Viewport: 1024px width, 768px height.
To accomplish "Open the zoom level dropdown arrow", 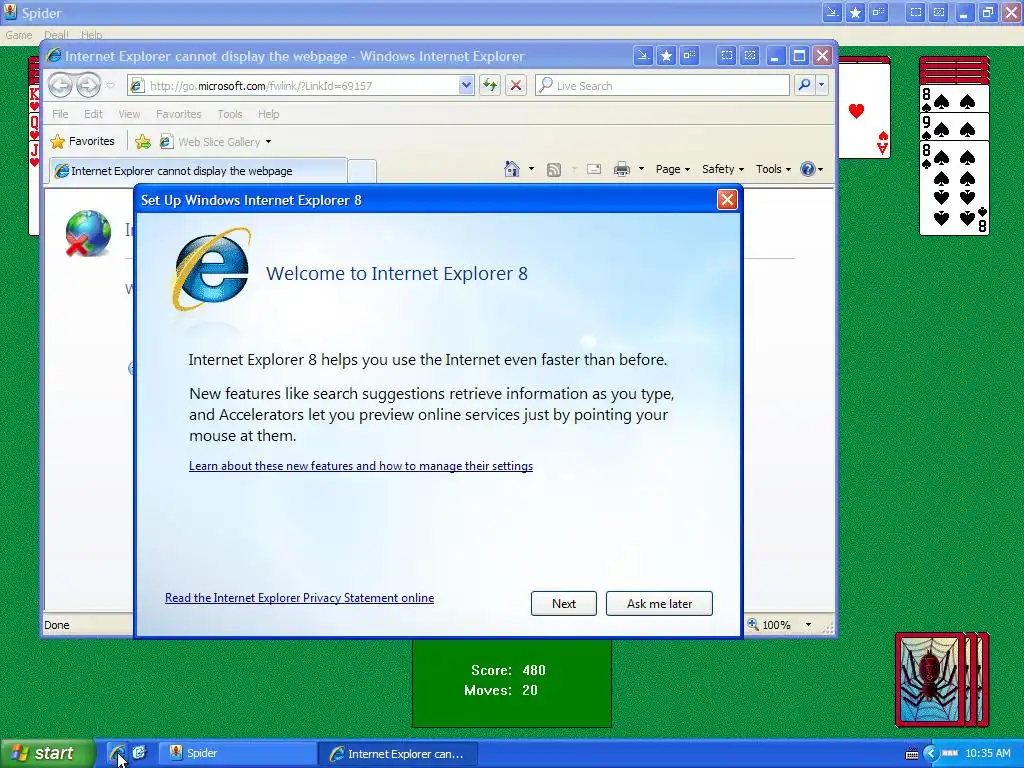I will 808,625.
